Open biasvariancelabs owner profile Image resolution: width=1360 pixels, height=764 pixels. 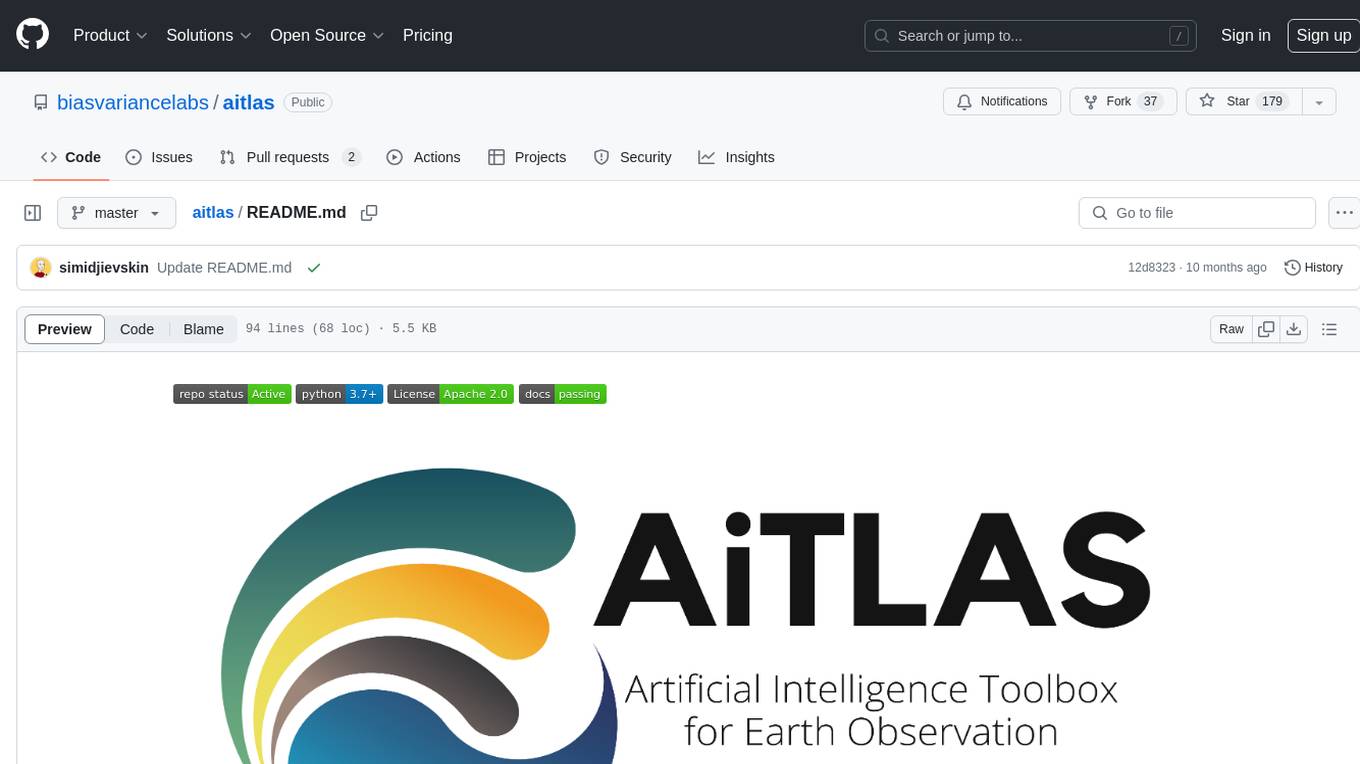coord(133,102)
